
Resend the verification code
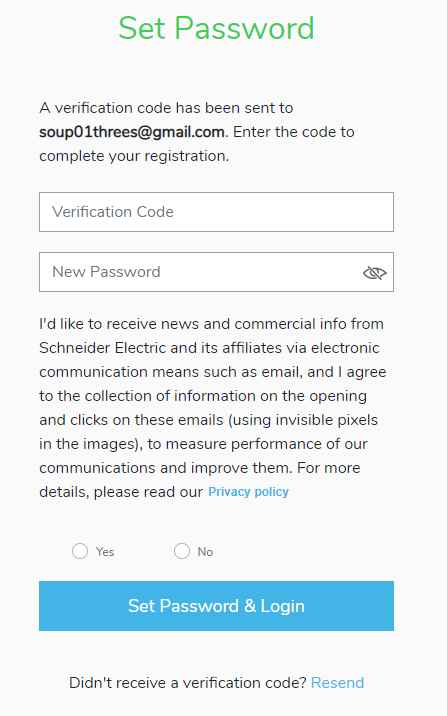point(337,683)
